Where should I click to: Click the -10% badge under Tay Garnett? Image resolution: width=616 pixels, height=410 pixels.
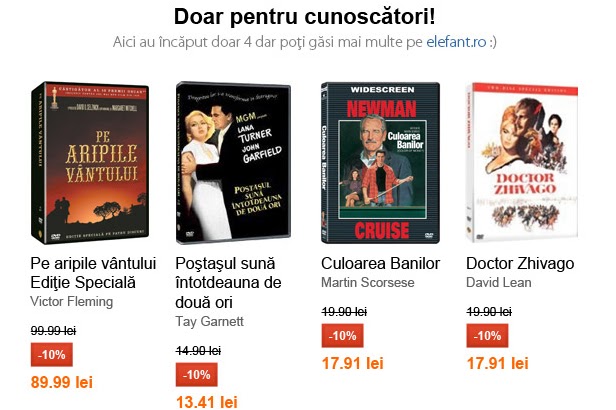coord(196,375)
